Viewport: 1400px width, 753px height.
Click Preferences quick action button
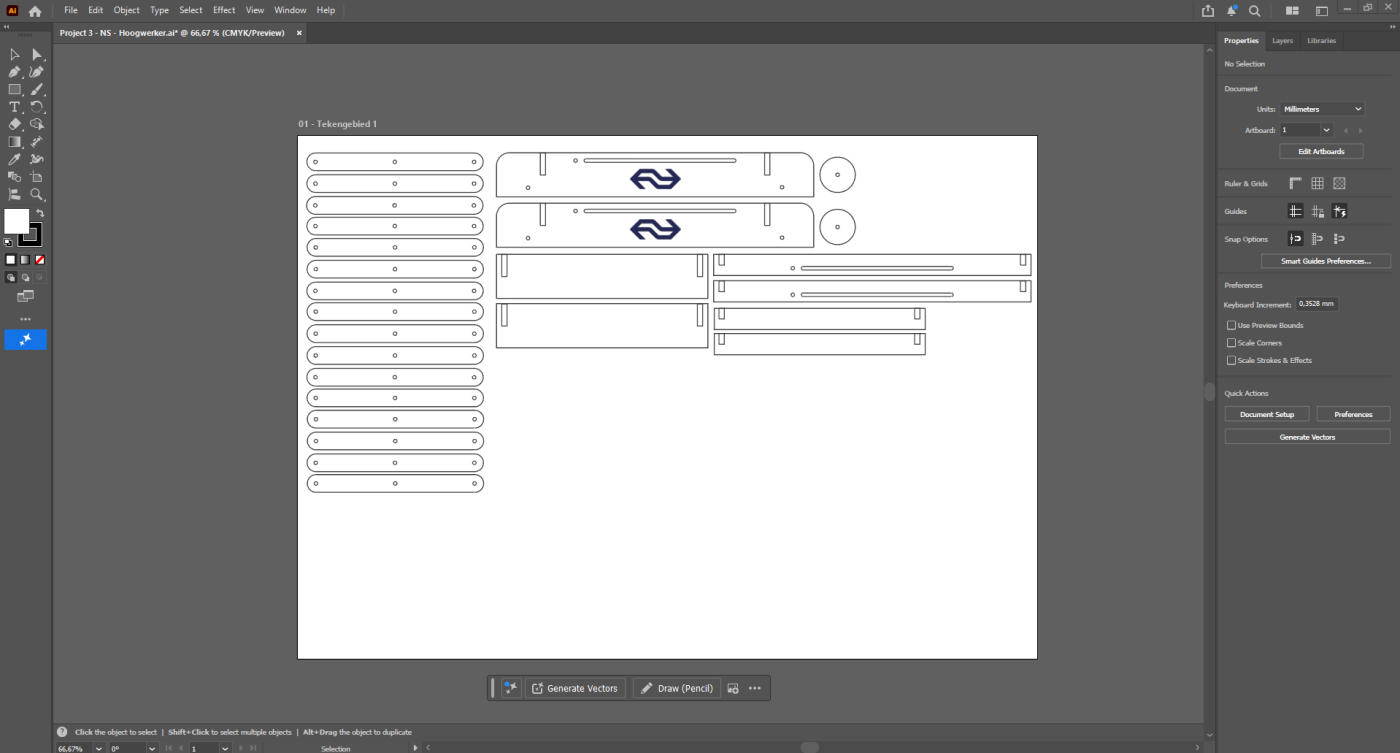[1353, 414]
